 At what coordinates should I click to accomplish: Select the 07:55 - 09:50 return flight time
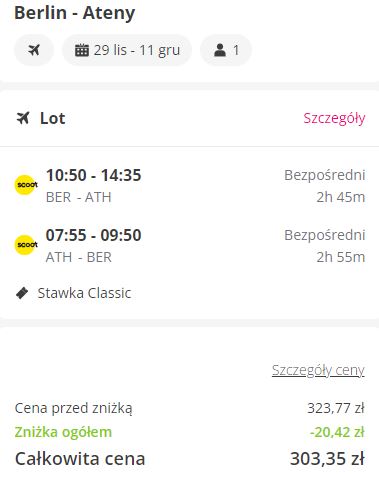point(94,235)
